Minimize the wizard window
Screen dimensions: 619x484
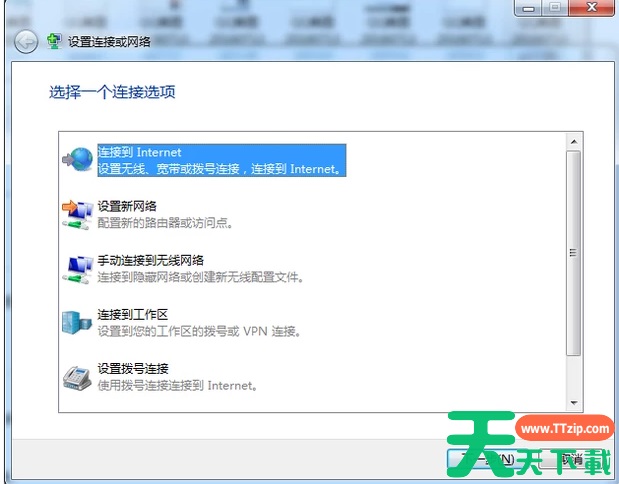[528, 8]
